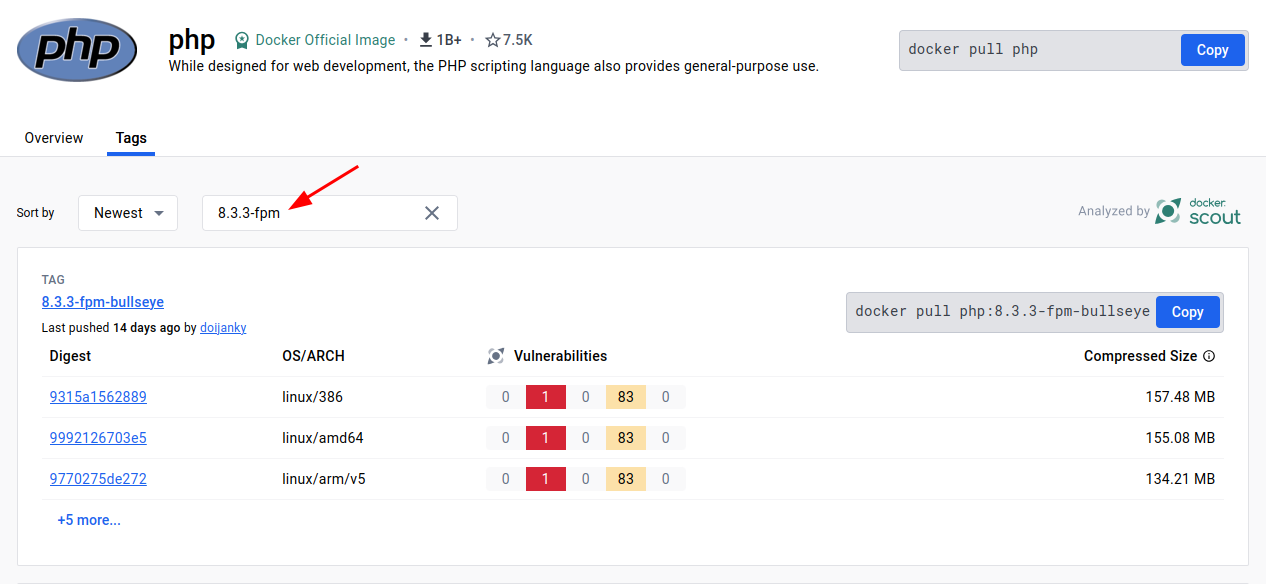This screenshot has width=1266, height=584.
Task: Click the Analyzed by label
Action: click(x=1114, y=211)
